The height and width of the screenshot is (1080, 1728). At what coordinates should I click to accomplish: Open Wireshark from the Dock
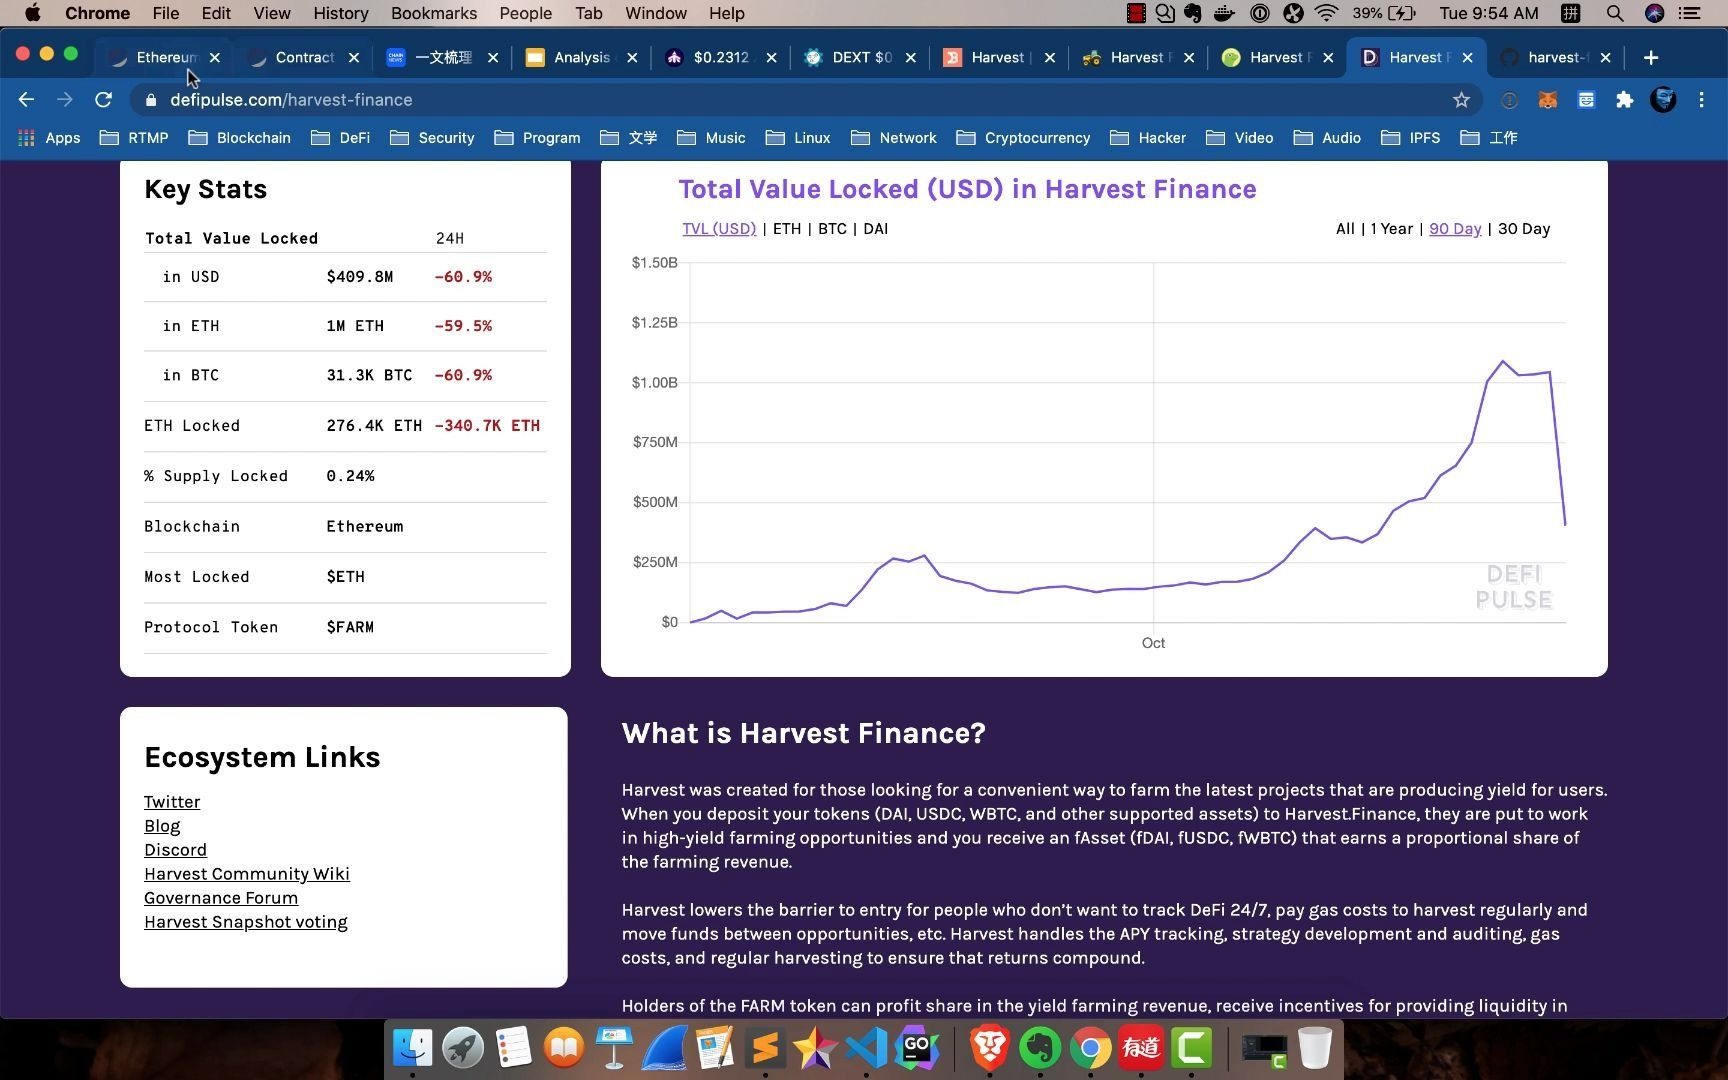[x=664, y=1048]
